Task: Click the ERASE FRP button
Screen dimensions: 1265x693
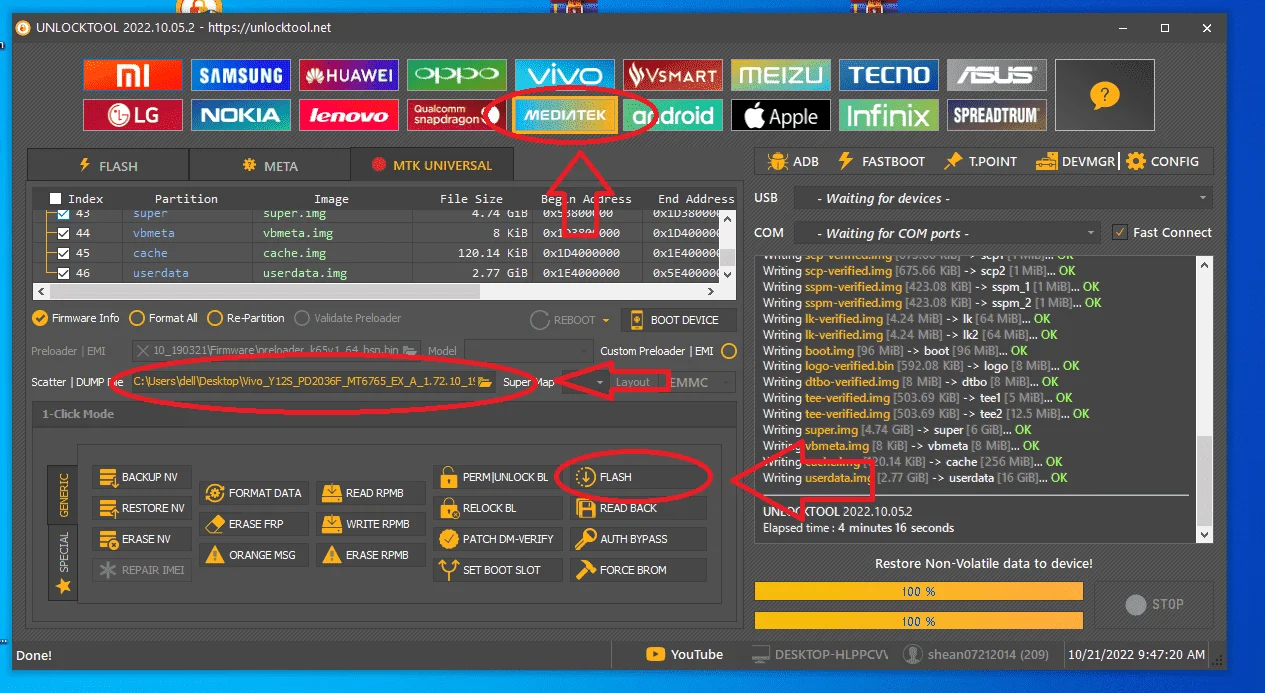Action: click(x=253, y=524)
